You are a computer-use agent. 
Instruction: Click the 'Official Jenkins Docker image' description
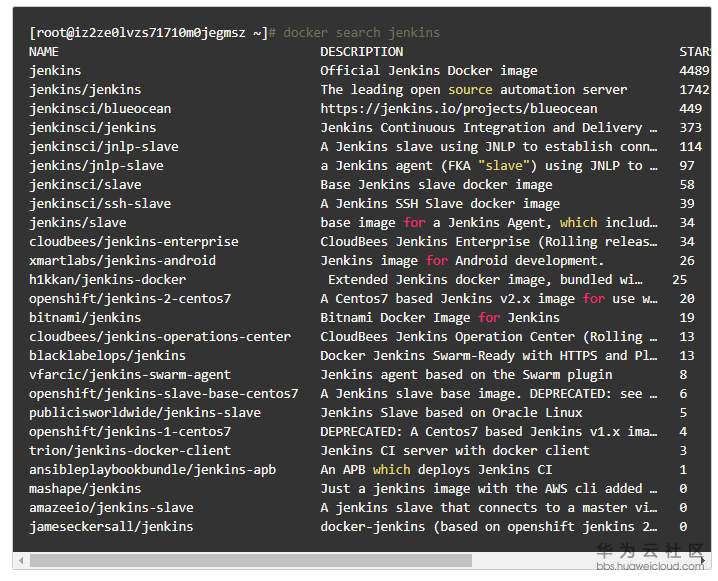(428, 70)
